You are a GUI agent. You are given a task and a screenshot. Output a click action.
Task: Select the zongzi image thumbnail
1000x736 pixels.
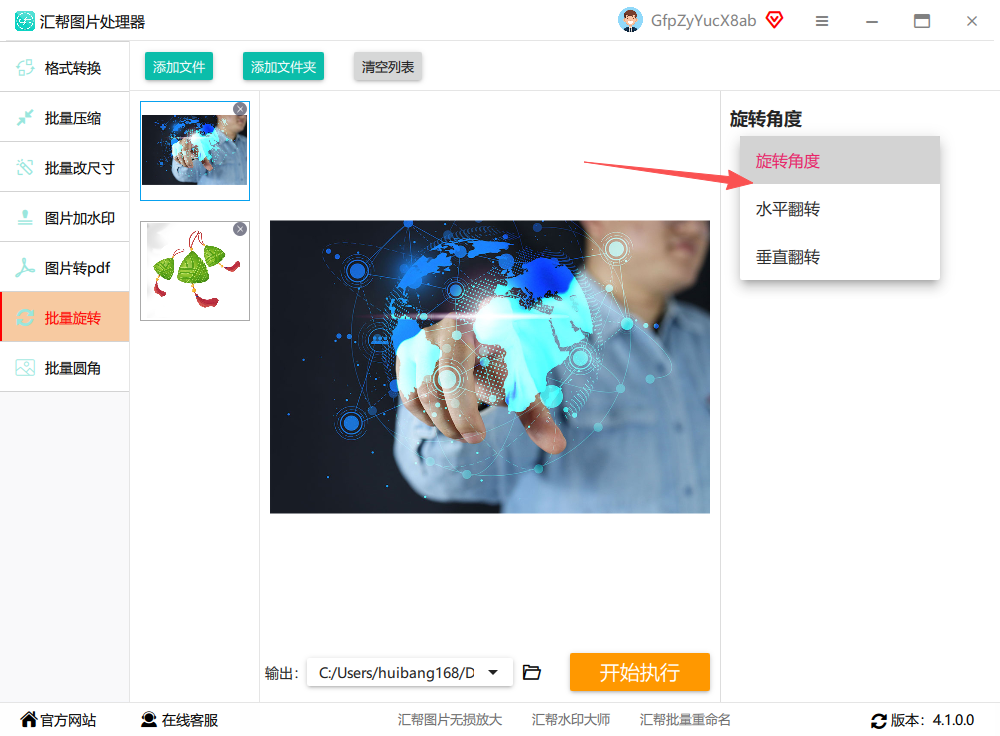point(195,271)
